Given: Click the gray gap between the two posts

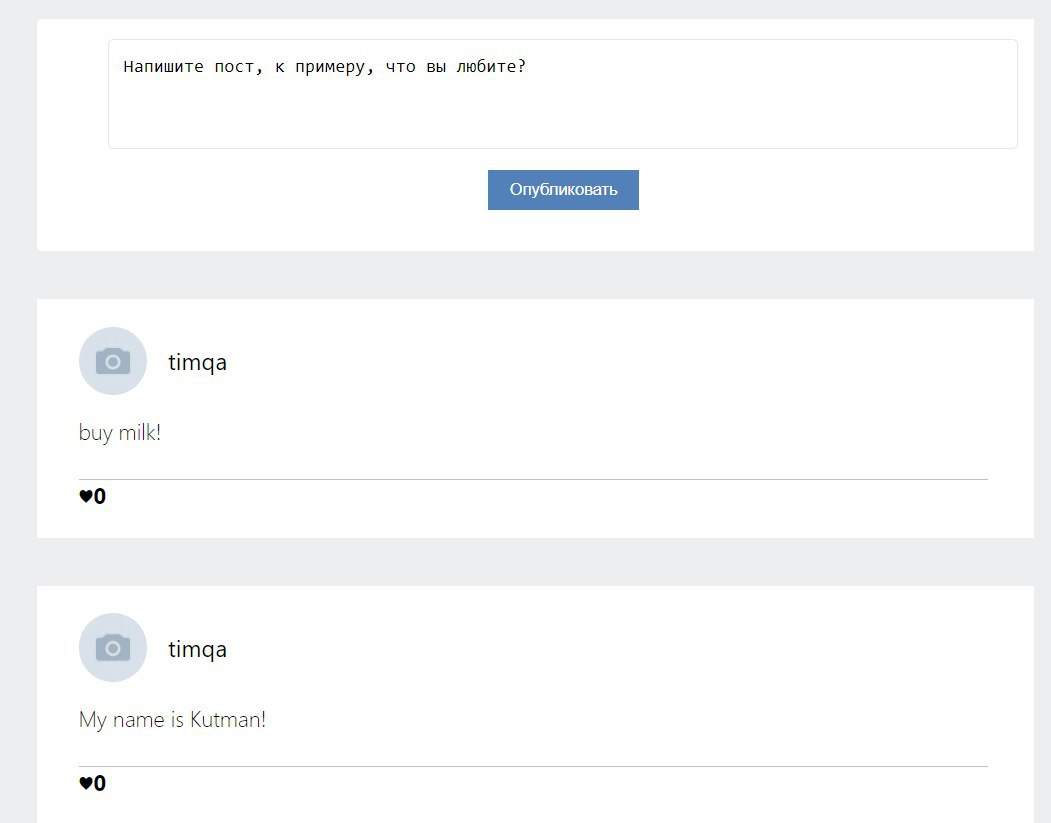Looking at the screenshot, I should click(x=535, y=562).
